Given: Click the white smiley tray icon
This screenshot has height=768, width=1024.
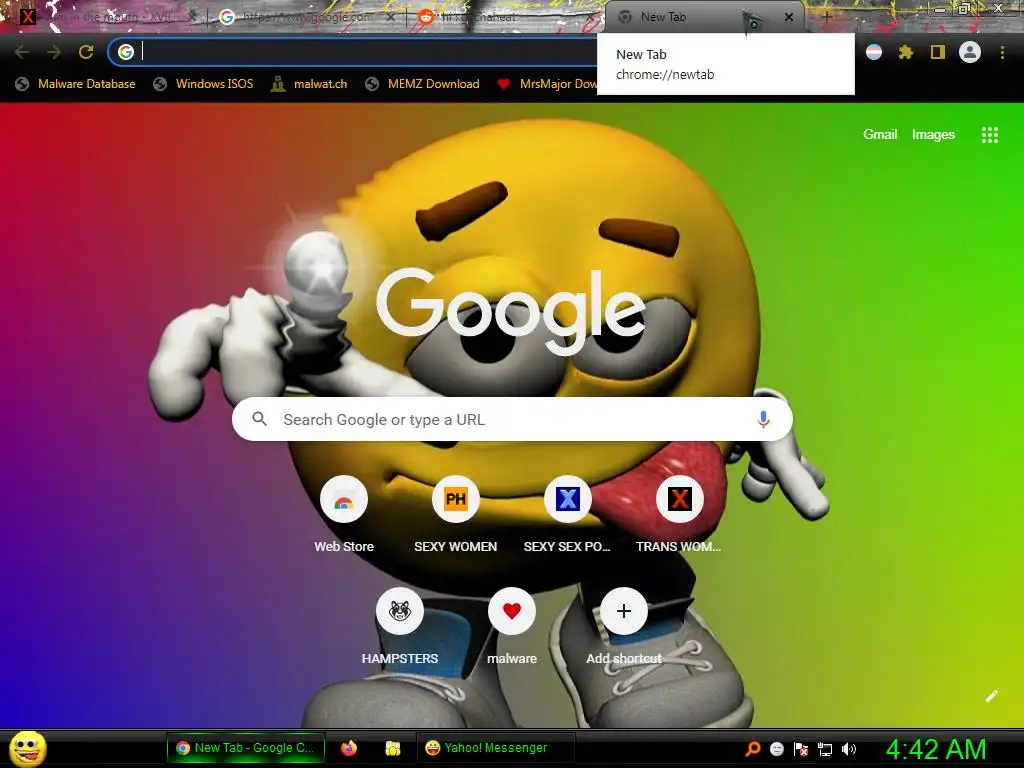Looking at the screenshot, I should [x=776, y=749].
